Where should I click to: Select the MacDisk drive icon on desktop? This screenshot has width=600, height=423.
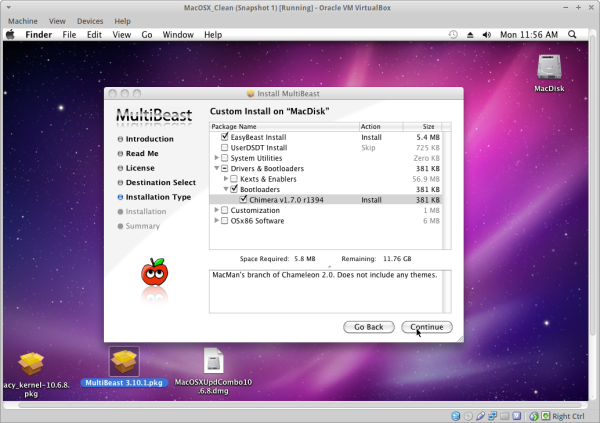pos(549,67)
